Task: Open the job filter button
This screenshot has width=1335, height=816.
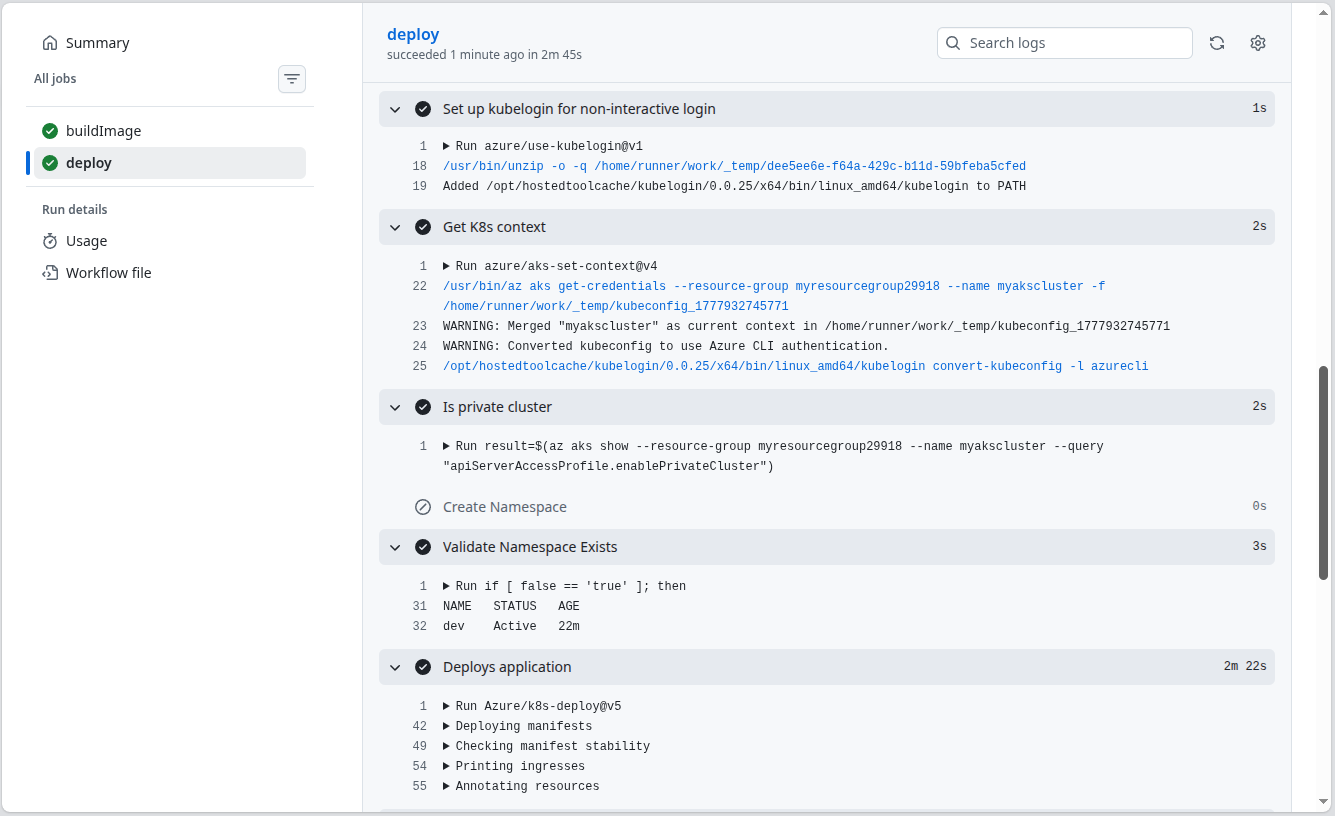Action: click(x=292, y=79)
